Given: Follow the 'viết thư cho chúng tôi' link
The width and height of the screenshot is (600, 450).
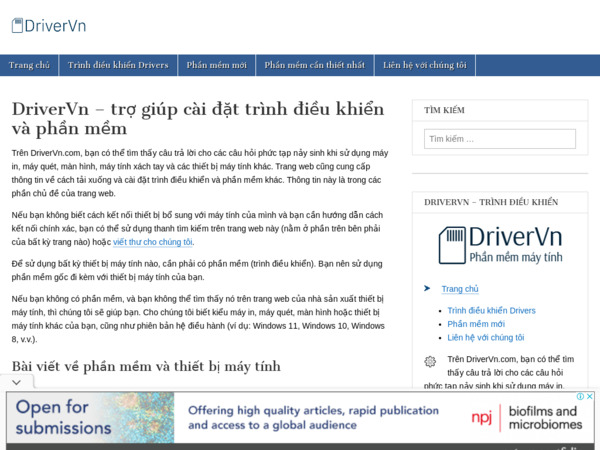Looking at the screenshot, I should tap(153, 242).
